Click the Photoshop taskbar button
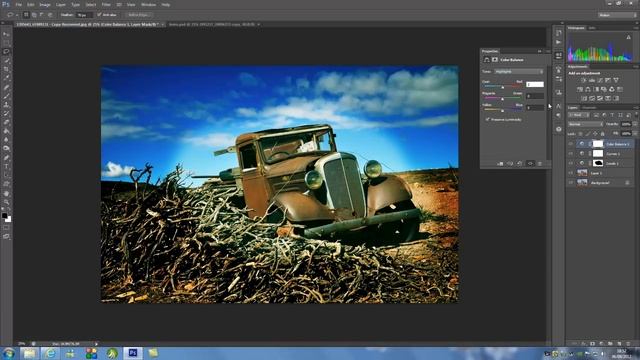Viewport: 640px width, 360px height. point(133,353)
